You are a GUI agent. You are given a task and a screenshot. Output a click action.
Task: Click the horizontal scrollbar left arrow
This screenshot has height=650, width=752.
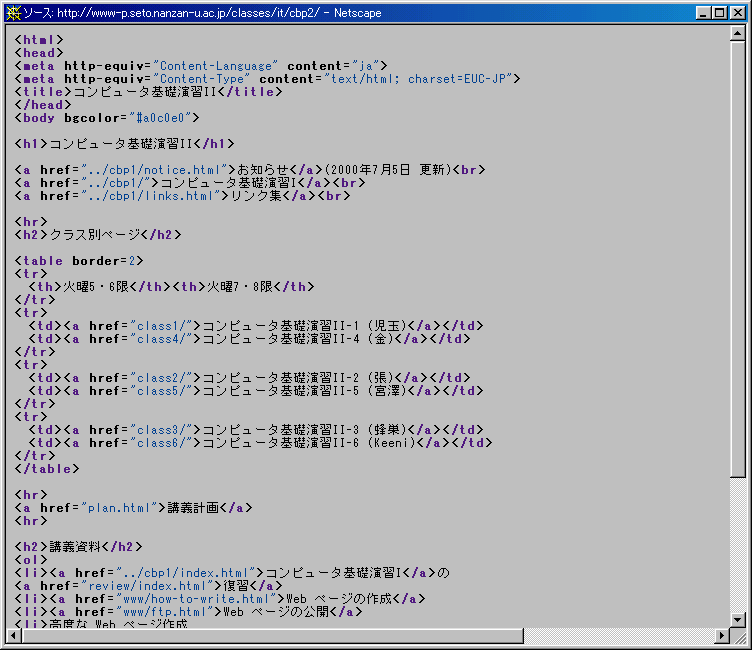(14, 636)
